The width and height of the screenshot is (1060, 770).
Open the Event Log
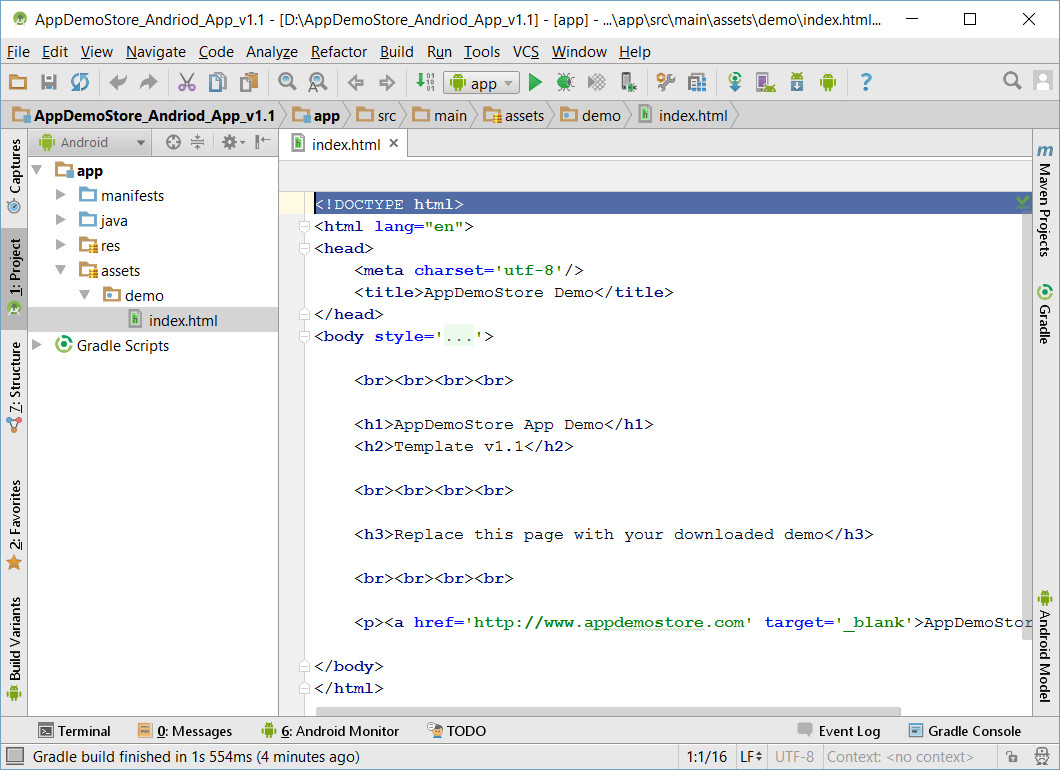839,731
